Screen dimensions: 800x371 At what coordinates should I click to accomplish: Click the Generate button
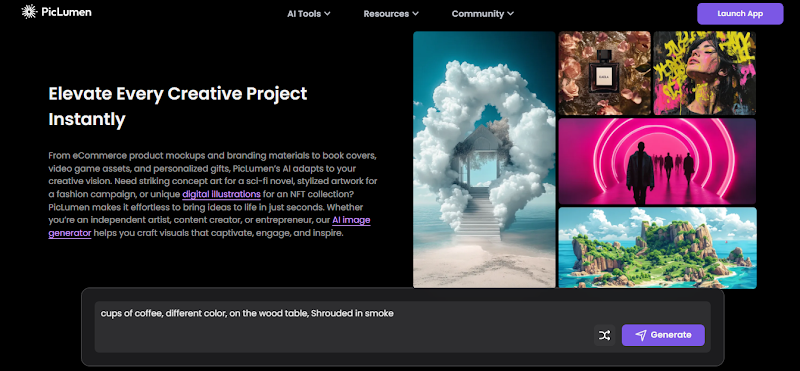pyautogui.click(x=663, y=335)
